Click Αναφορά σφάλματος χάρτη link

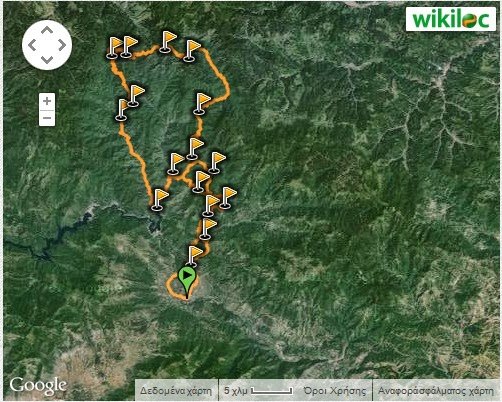coord(436,390)
